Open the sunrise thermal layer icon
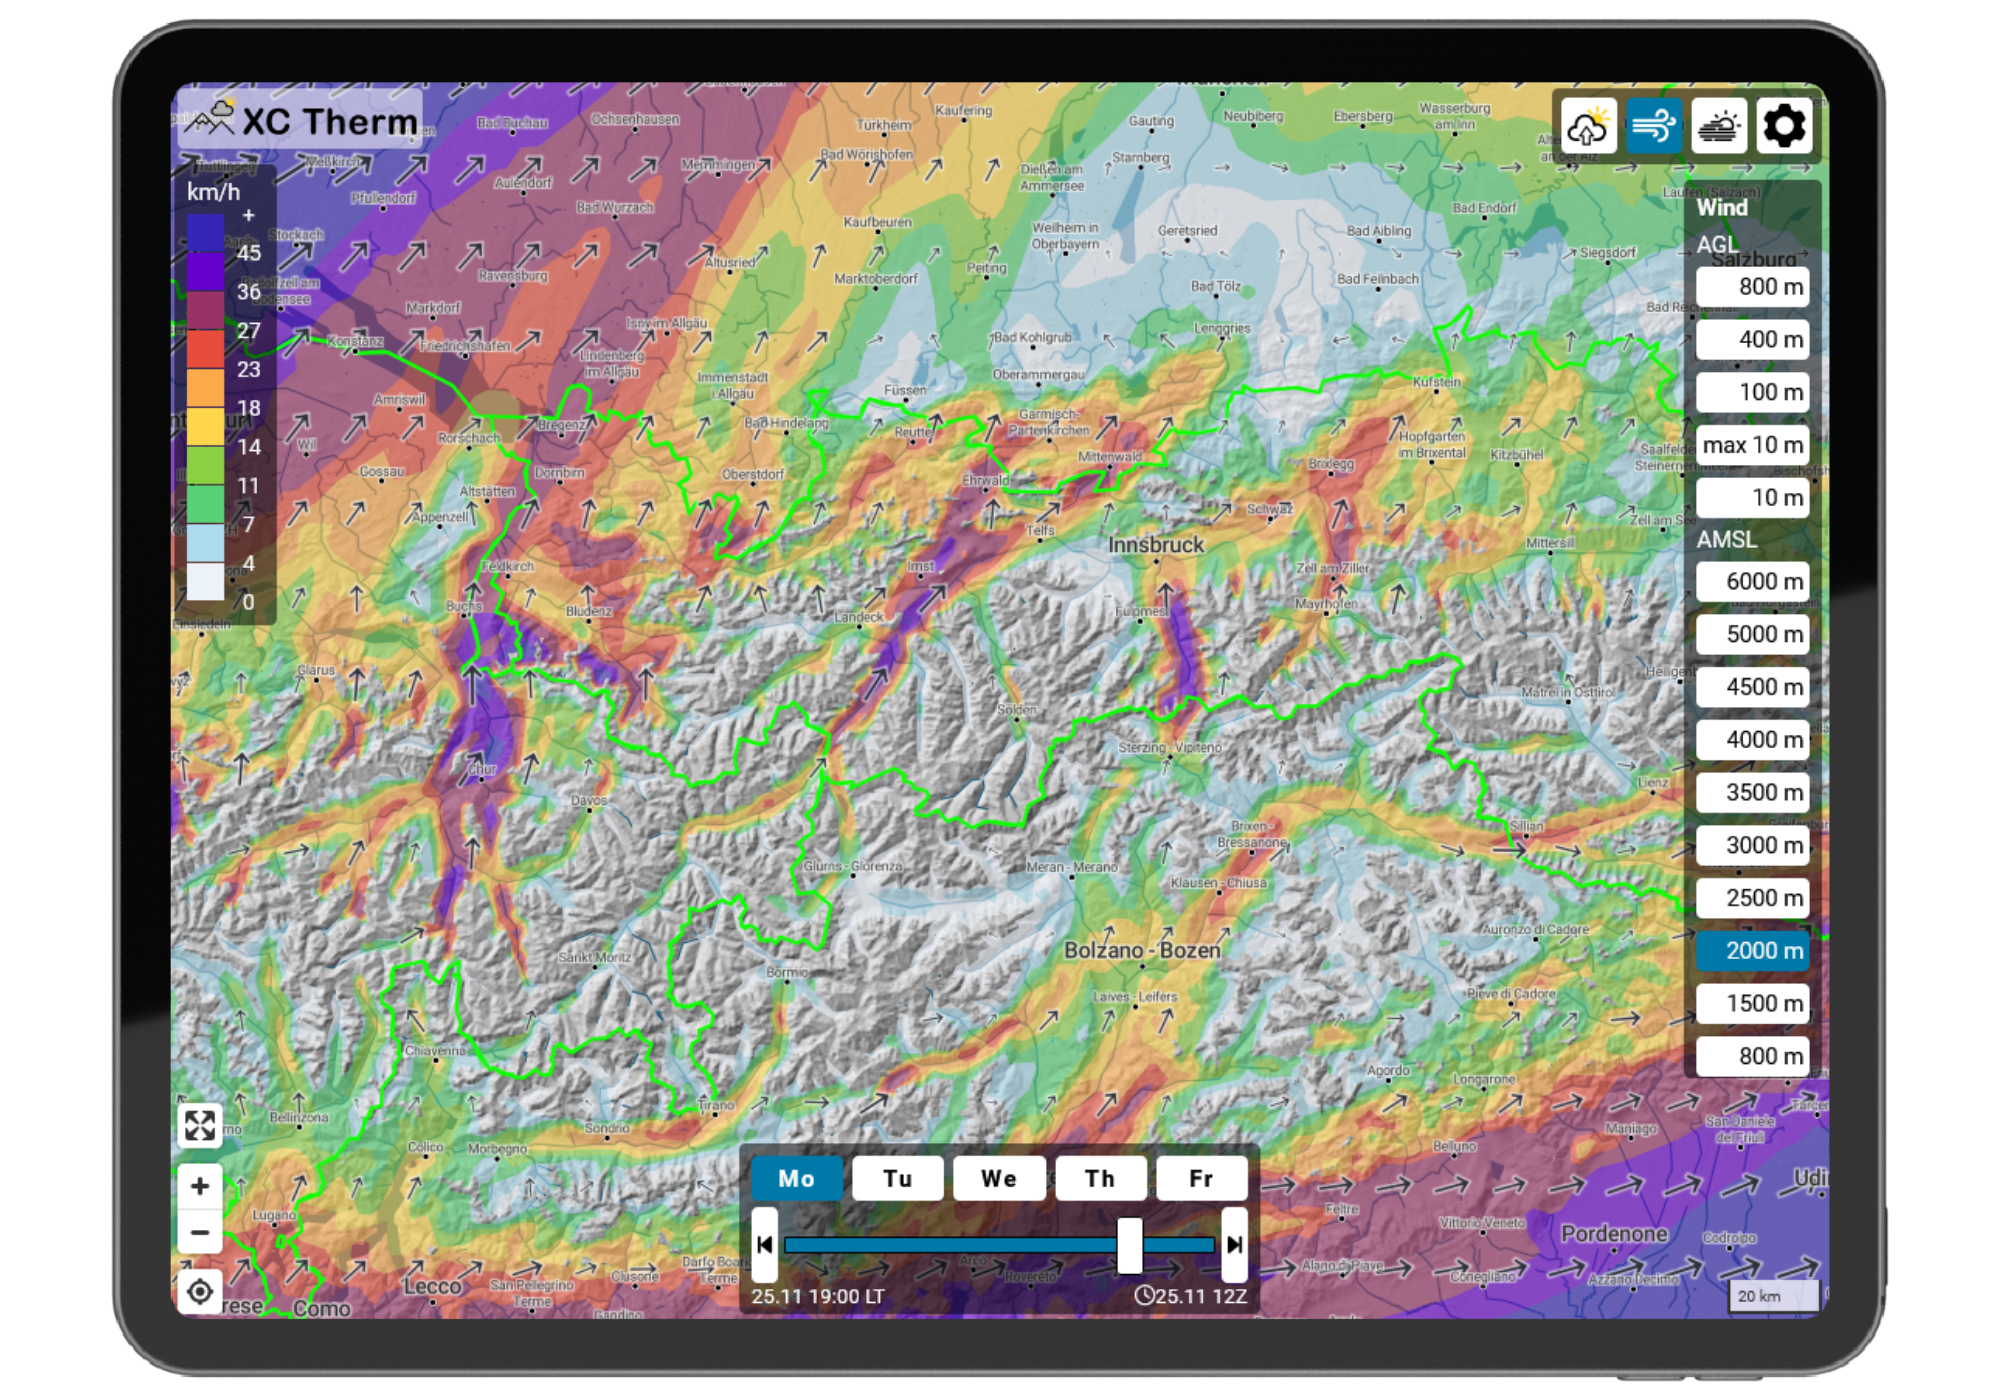 (1719, 127)
